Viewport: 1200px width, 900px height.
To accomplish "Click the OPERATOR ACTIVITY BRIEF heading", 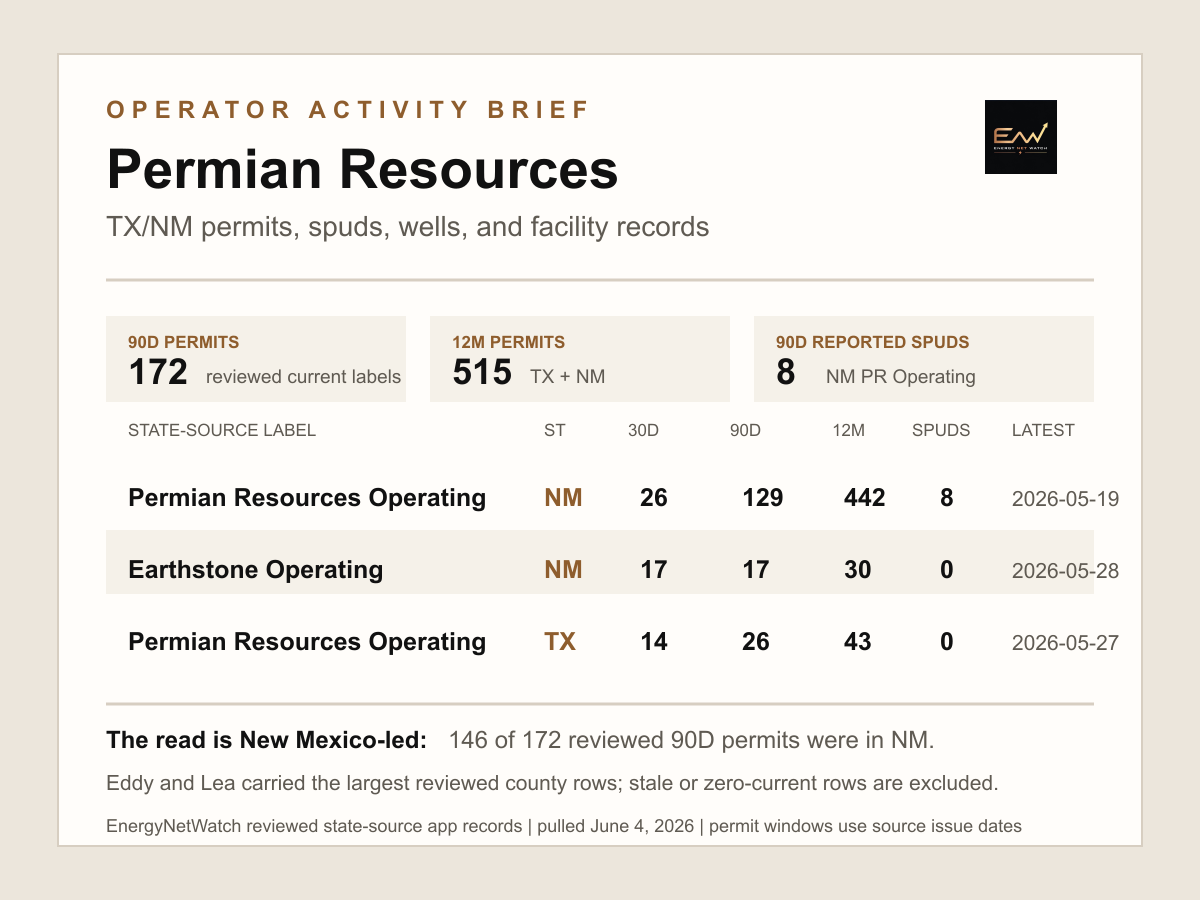I will pos(349,110).
